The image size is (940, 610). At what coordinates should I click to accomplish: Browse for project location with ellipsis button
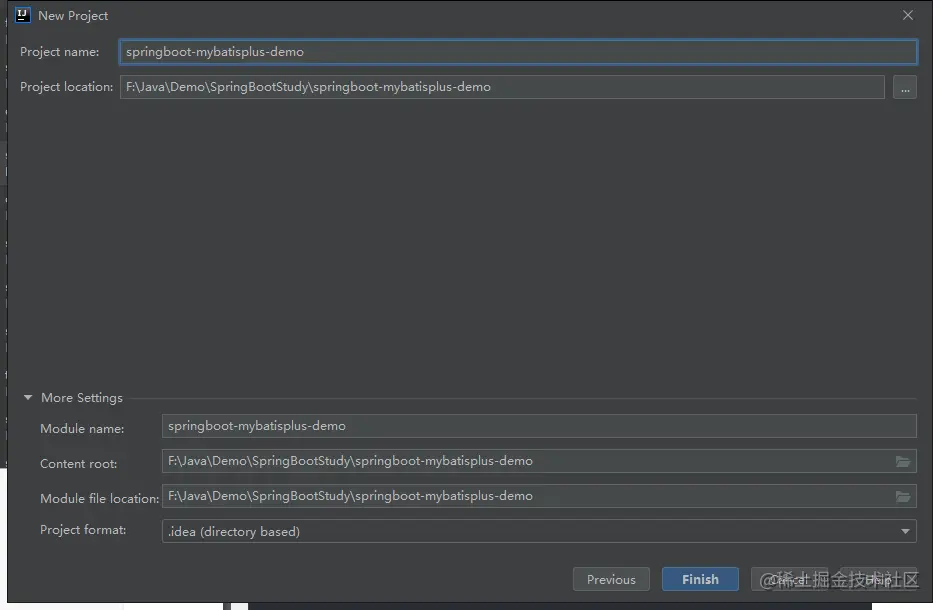click(905, 87)
